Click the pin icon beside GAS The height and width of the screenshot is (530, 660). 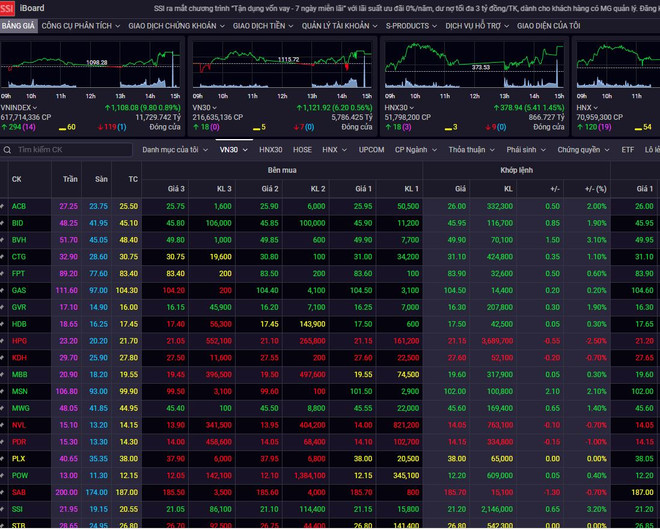3,290
